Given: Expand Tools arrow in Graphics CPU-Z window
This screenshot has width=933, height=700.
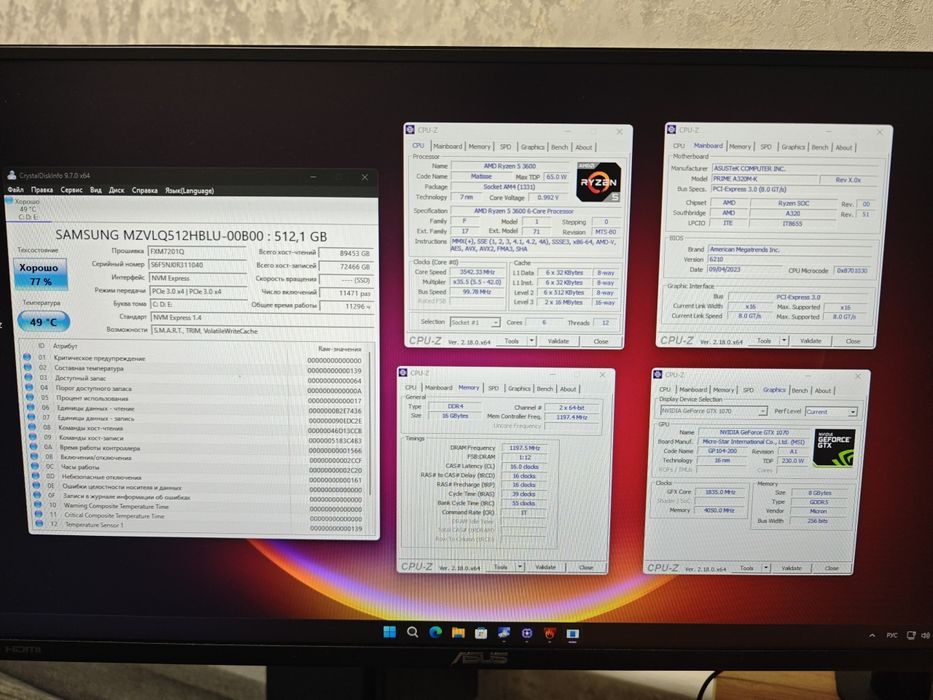Looking at the screenshot, I should [x=766, y=568].
